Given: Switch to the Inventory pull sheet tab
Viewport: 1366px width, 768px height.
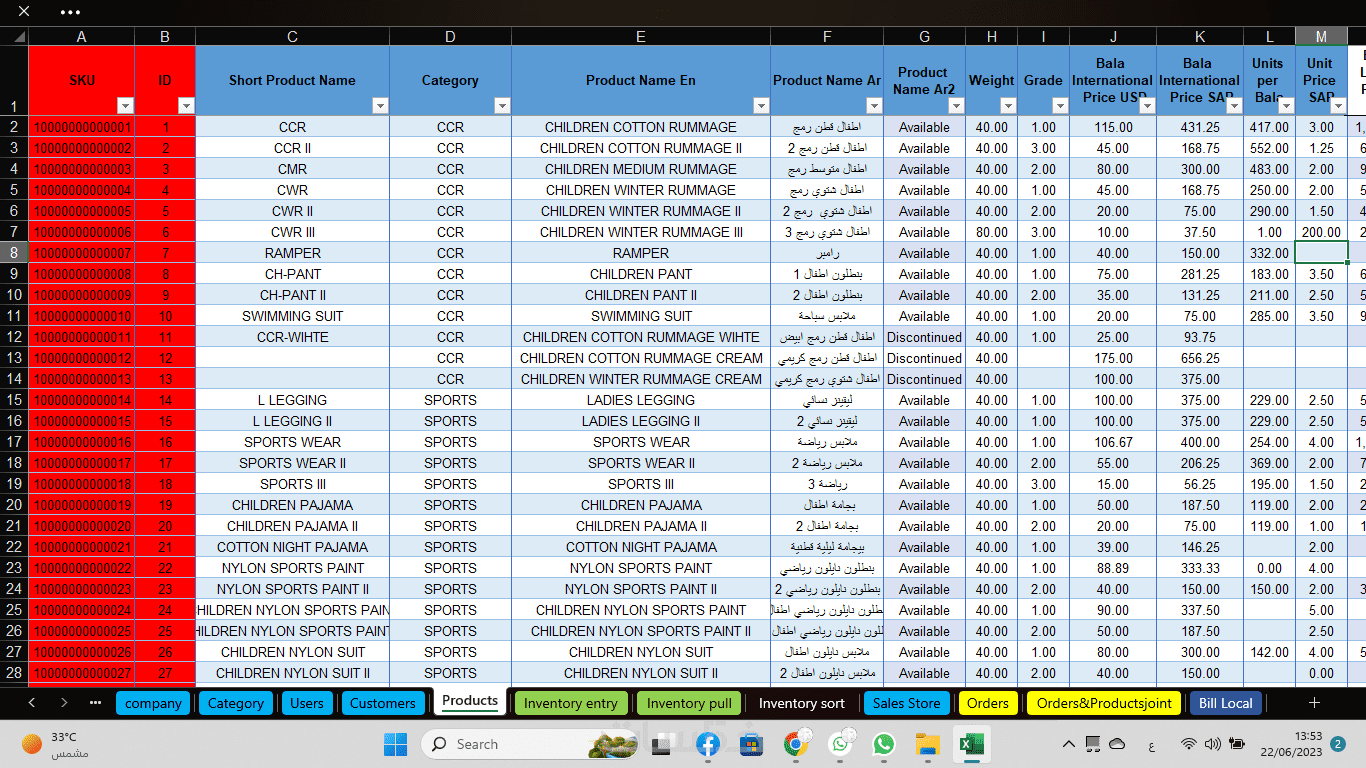Looking at the screenshot, I should click(x=689, y=703).
